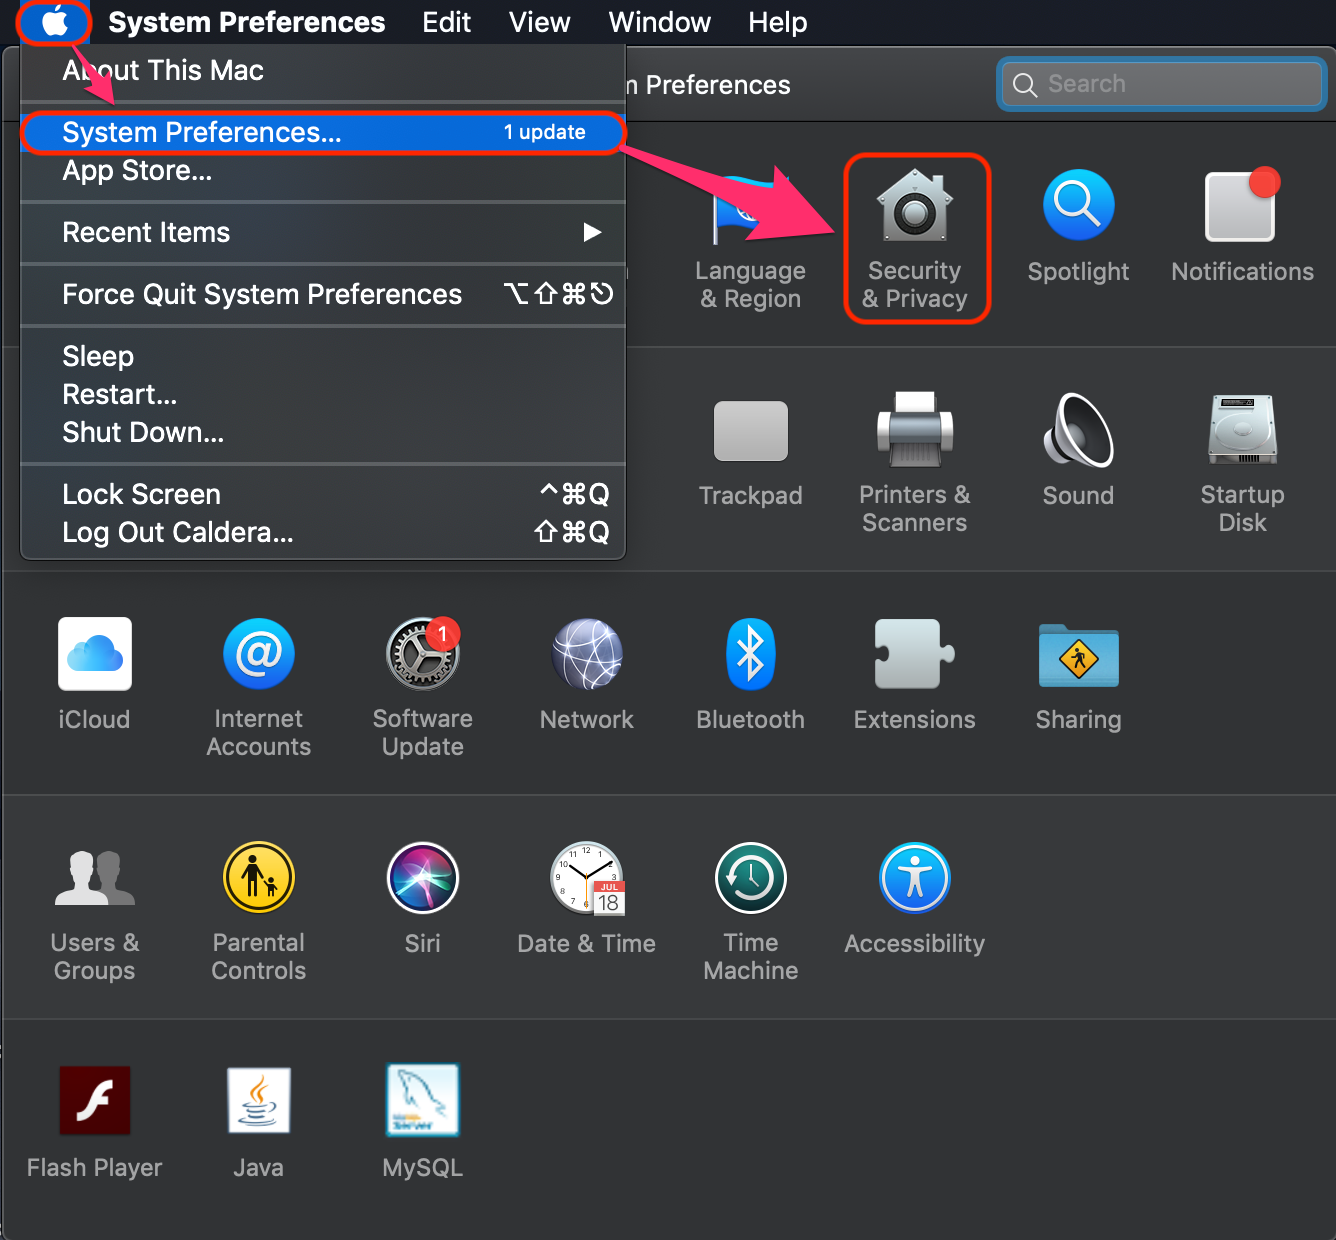Click the Search field
The image size is (1336, 1240).
pos(1160,84)
